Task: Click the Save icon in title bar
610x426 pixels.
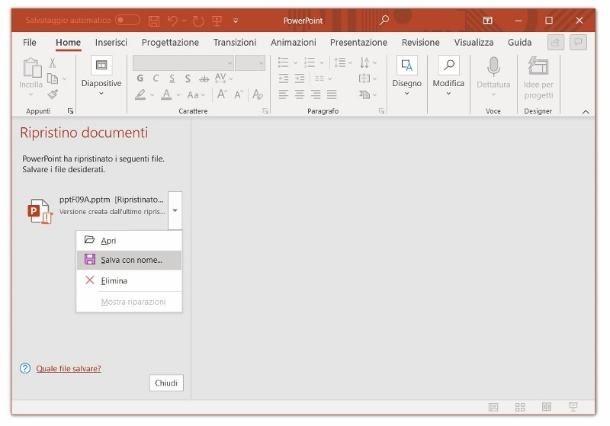Action: tap(154, 20)
